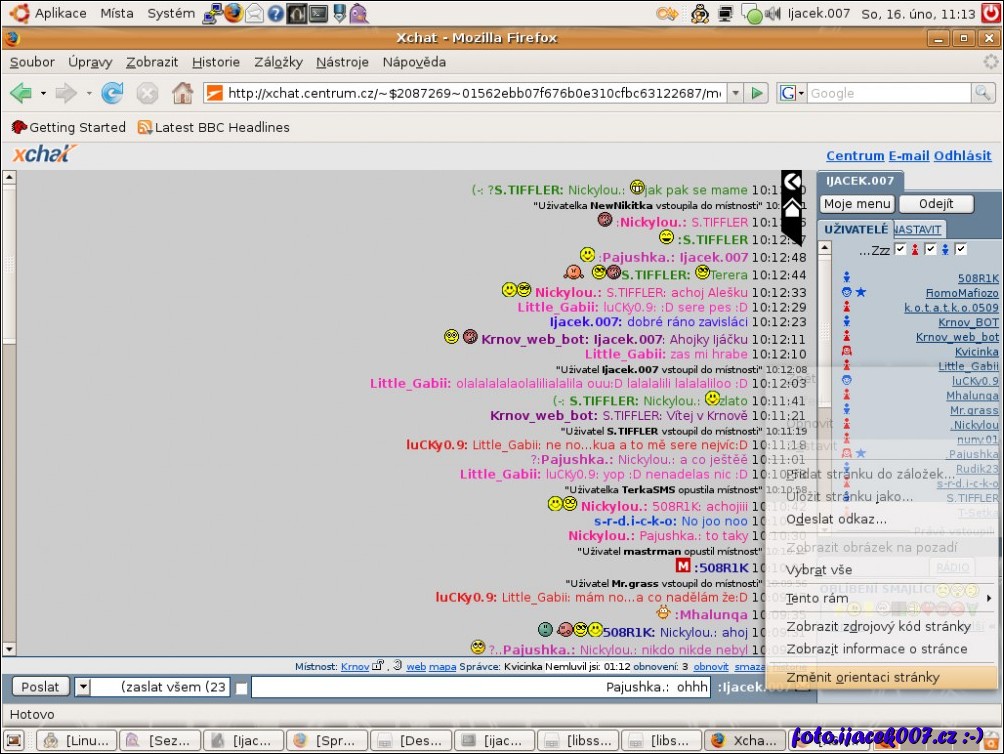
Task: Click the red shutdown icon in top panel
Action: [989, 13]
